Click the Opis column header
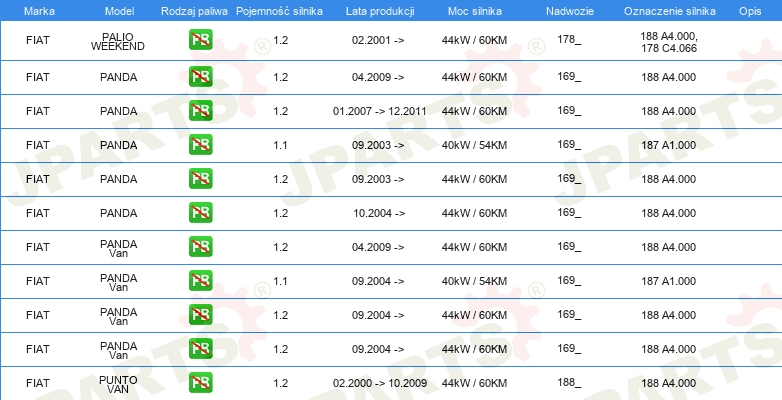 pyautogui.click(x=750, y=11)
